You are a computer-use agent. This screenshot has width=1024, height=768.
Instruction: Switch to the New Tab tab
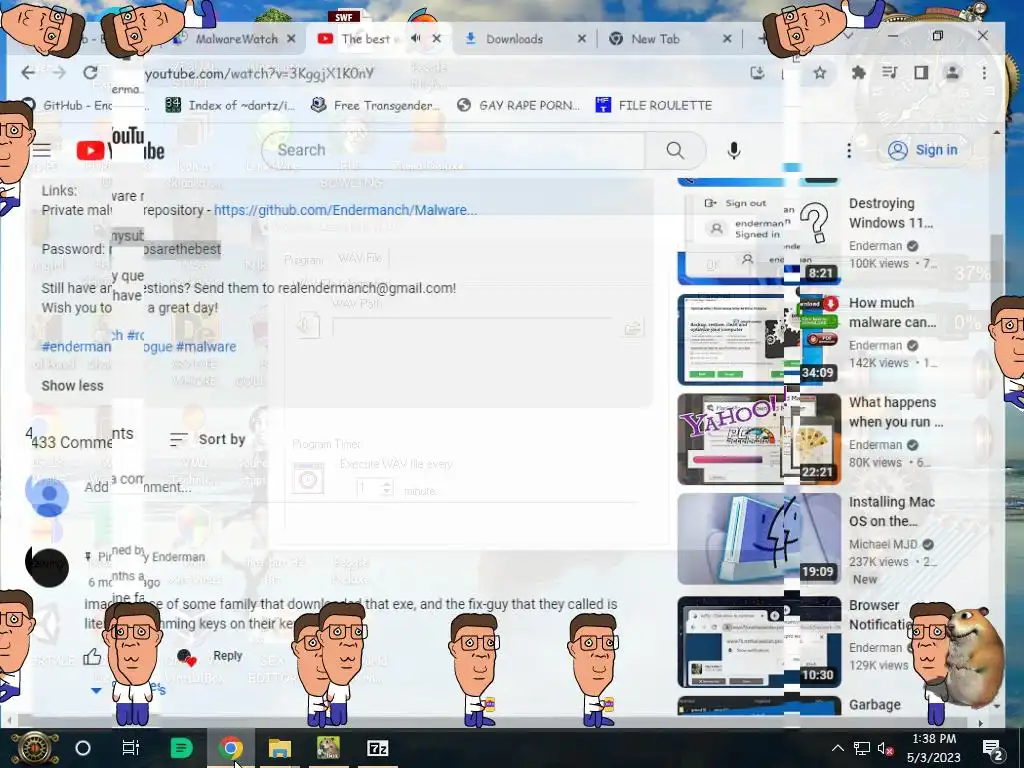655,39
